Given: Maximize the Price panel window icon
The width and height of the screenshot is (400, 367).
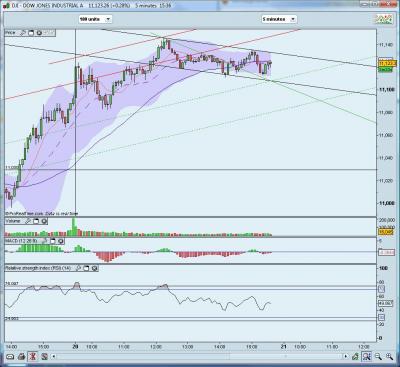Looking at the screenshot, I should (31, 33).
